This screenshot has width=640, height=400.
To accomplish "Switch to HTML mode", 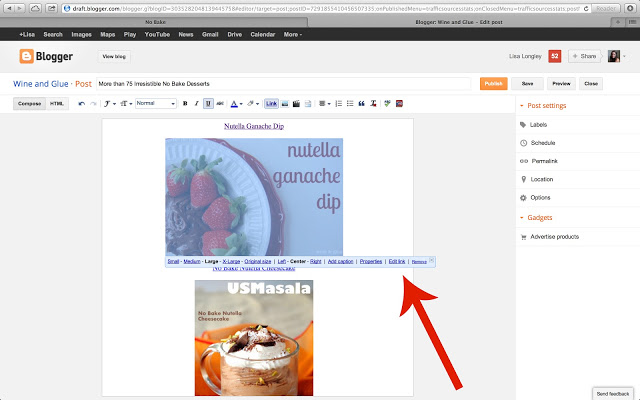I will 57,104.
